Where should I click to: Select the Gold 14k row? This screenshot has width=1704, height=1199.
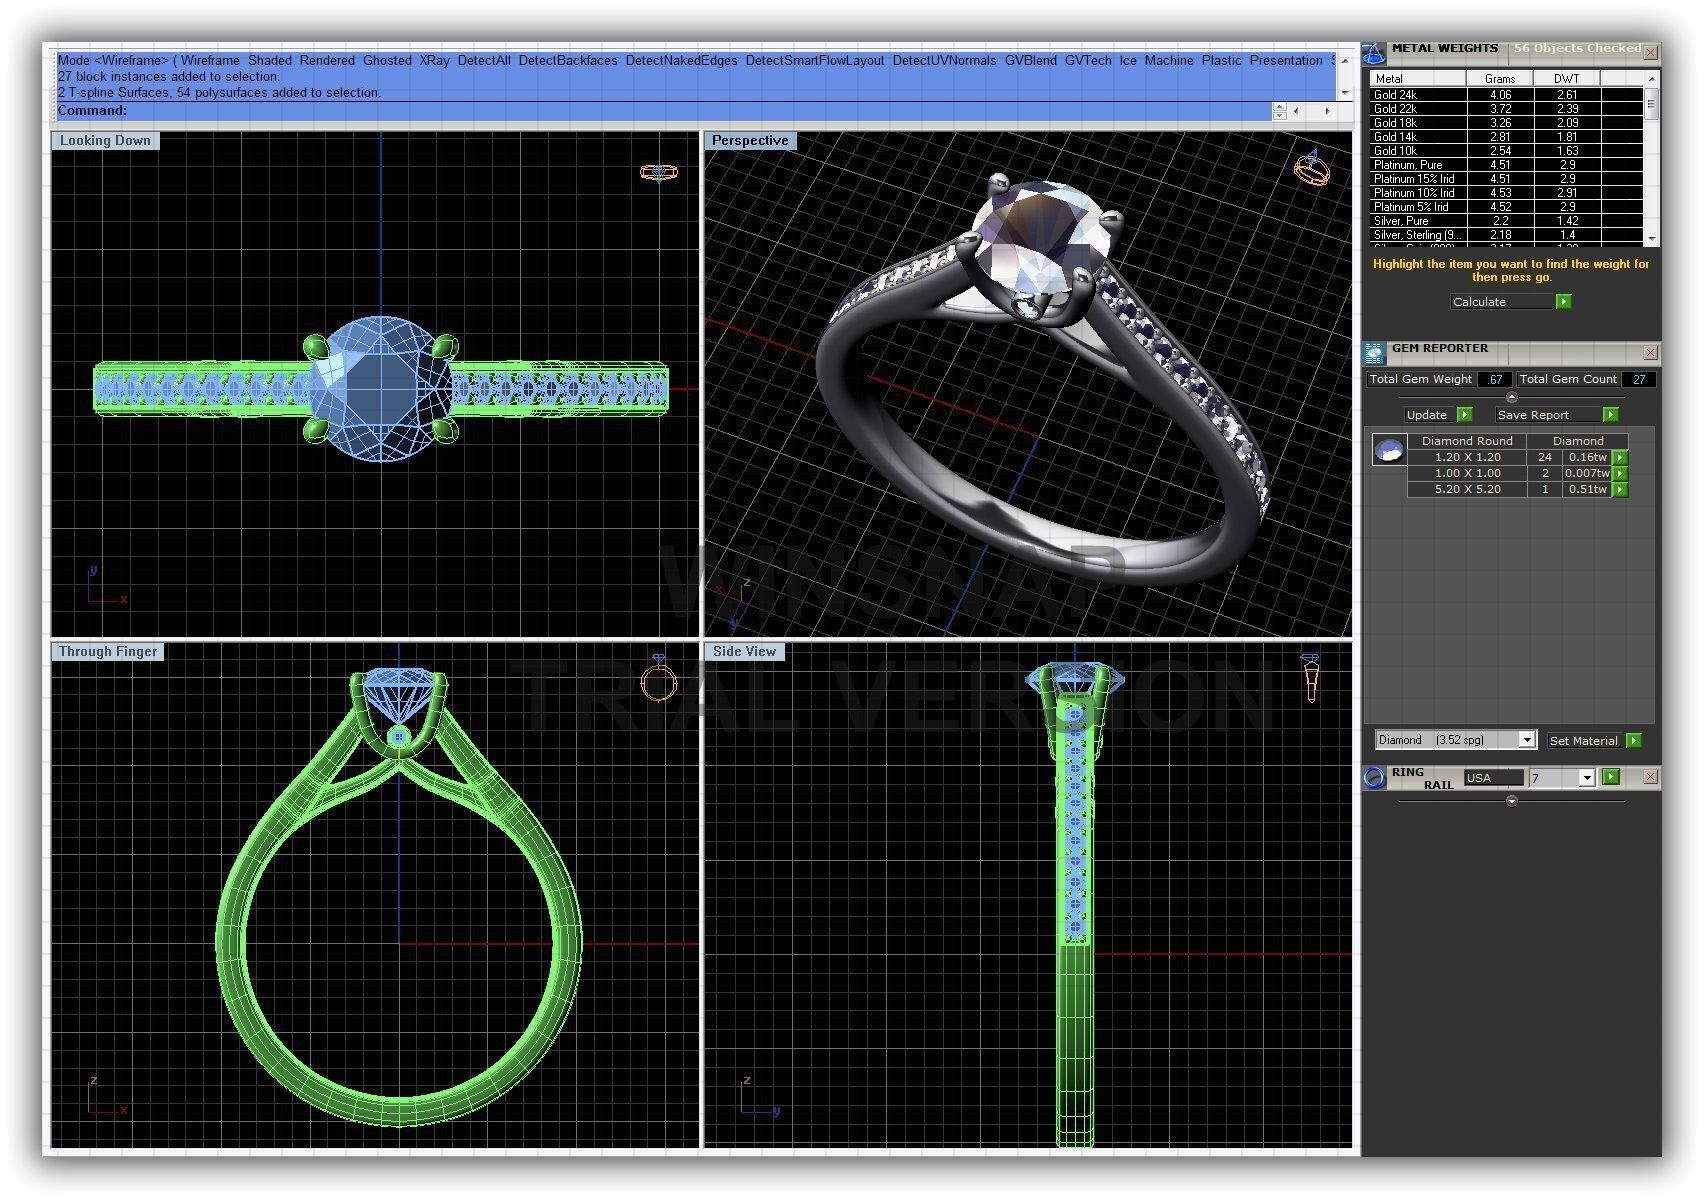[x=1506, y=137]
